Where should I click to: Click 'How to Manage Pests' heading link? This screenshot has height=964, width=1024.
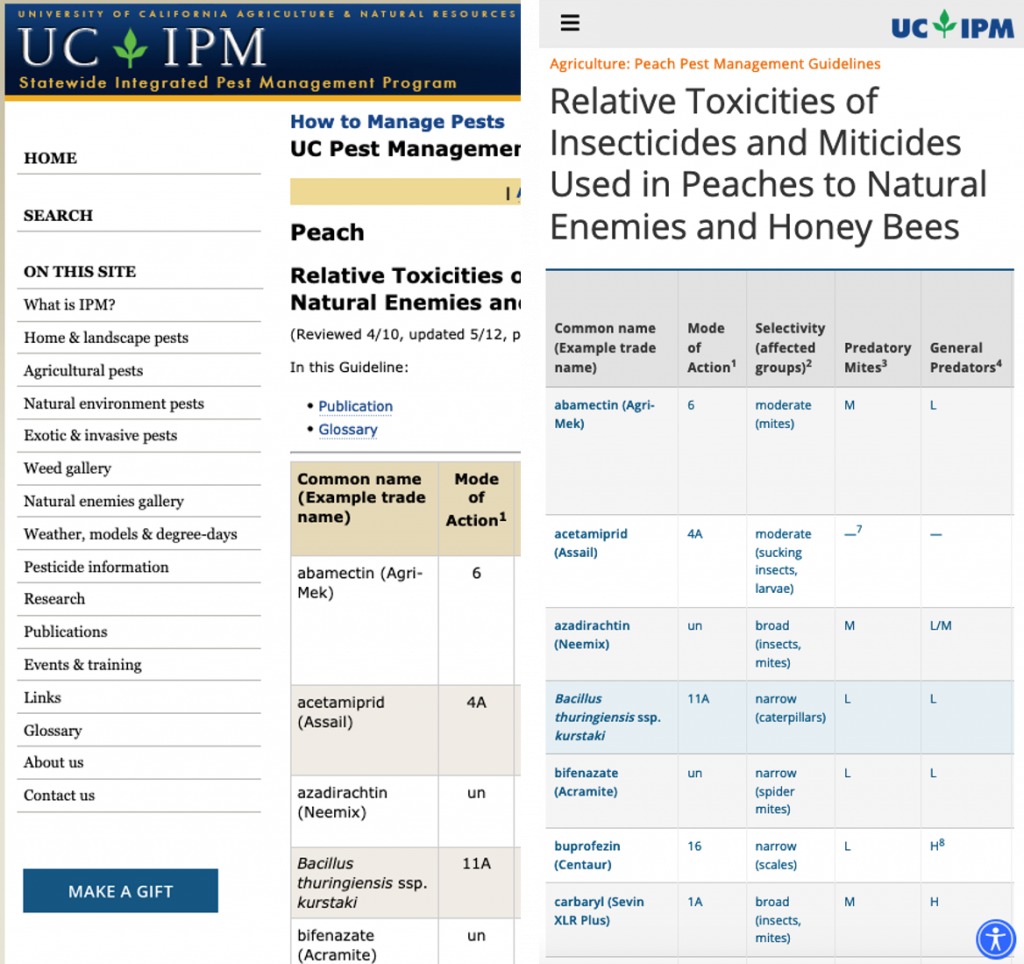click(x=397, y=122)
